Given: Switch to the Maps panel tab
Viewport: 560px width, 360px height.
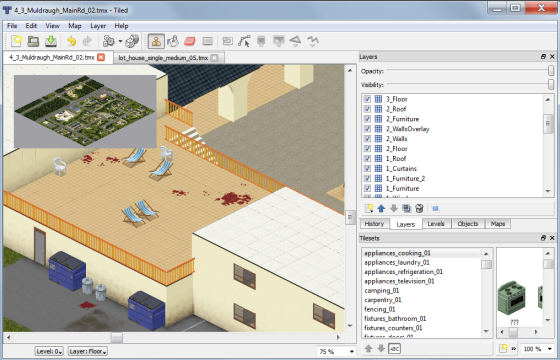Looking at the screenshot, I should (498, 224).
